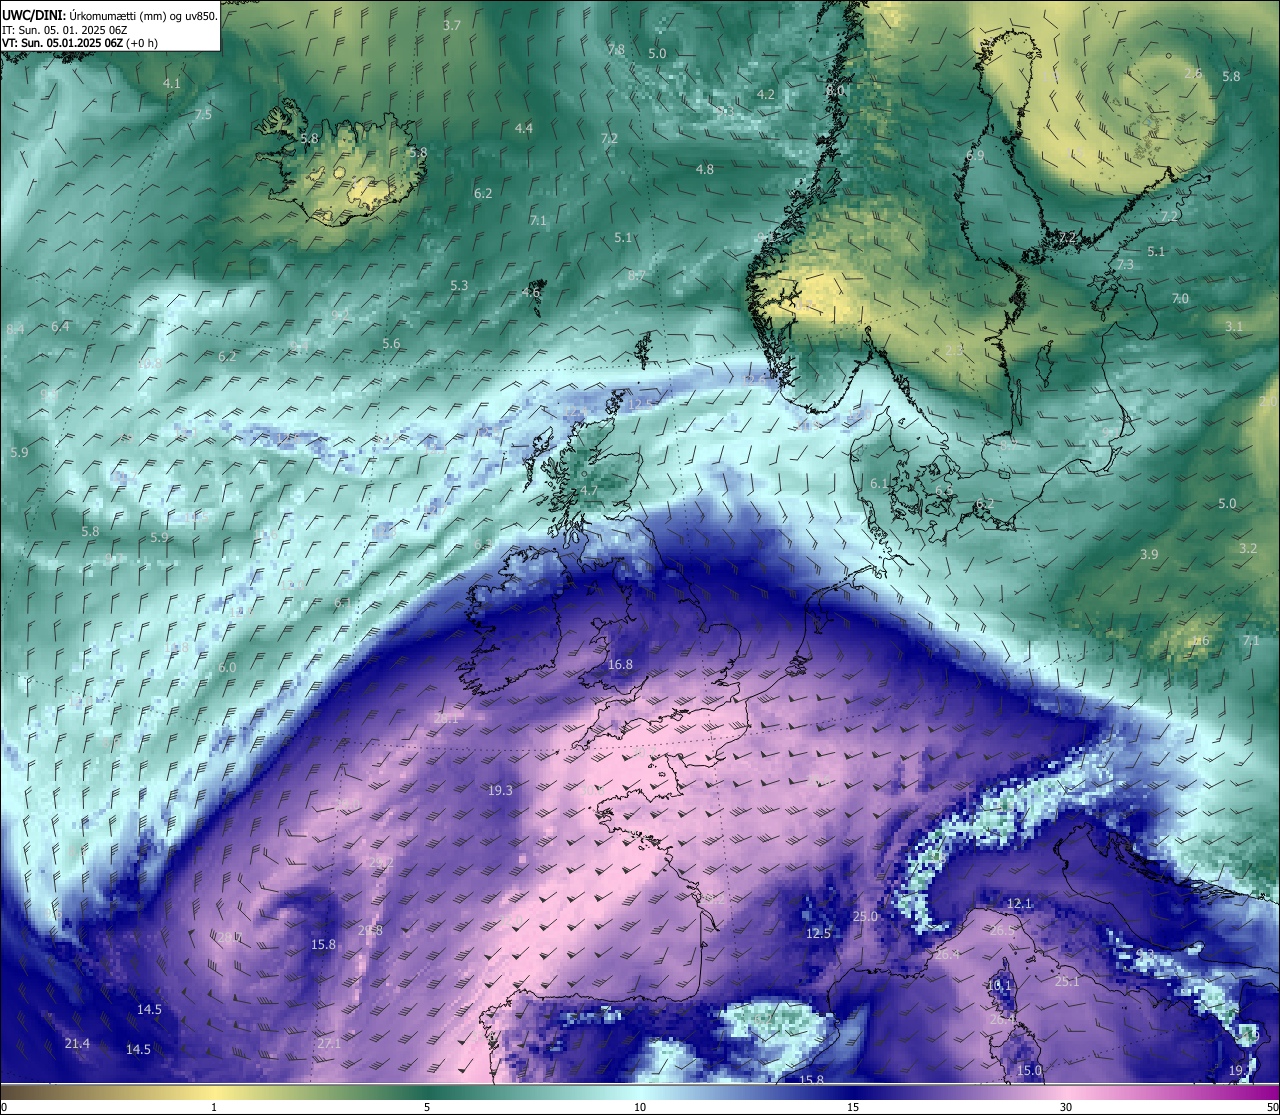Screen dimensions: 1280x1115
Task: Select the 5.6 value south of Iceland
Action: coord(391,344)
